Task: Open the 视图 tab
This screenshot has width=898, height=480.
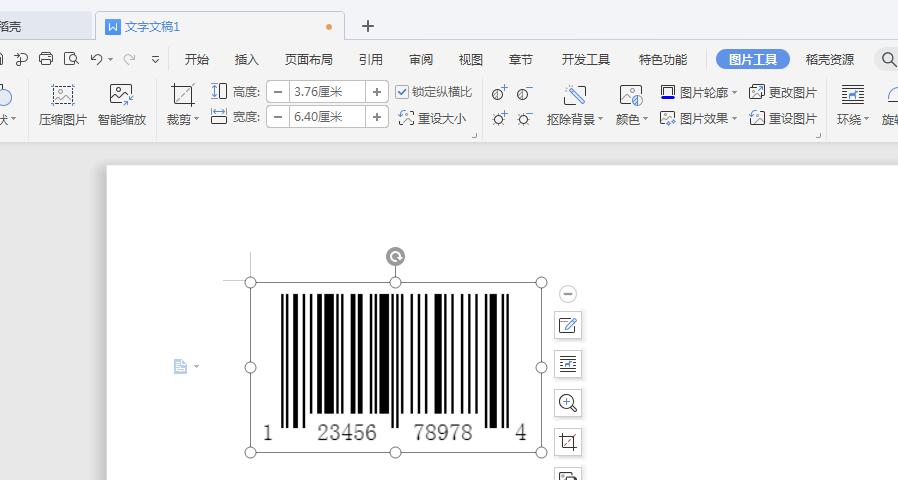Action: pyautogui.click(x=470, y=59)
